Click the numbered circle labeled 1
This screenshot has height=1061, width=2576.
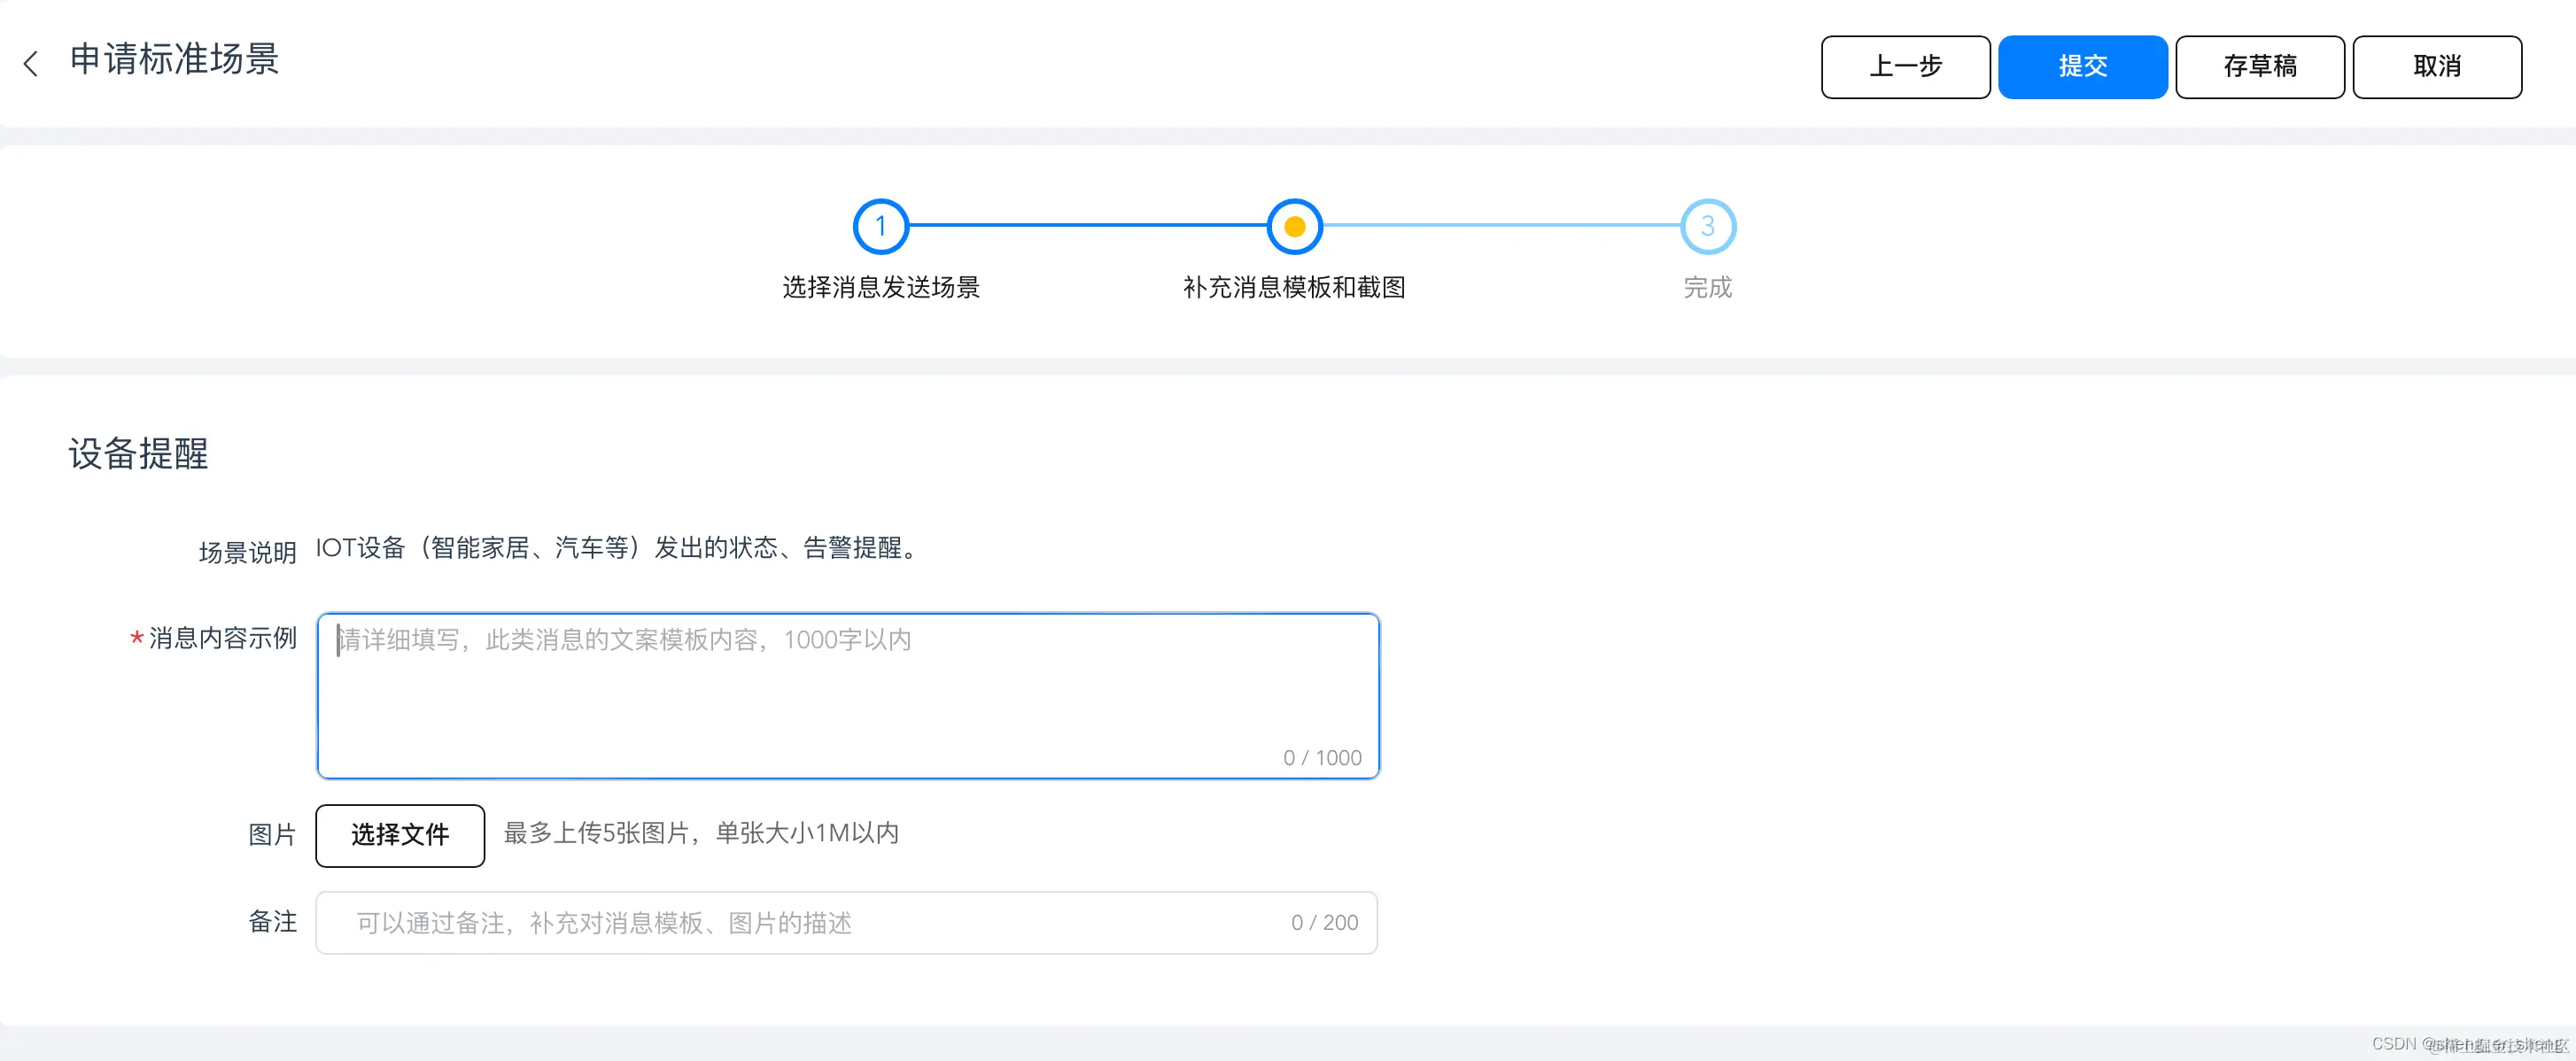coord(880,225)
